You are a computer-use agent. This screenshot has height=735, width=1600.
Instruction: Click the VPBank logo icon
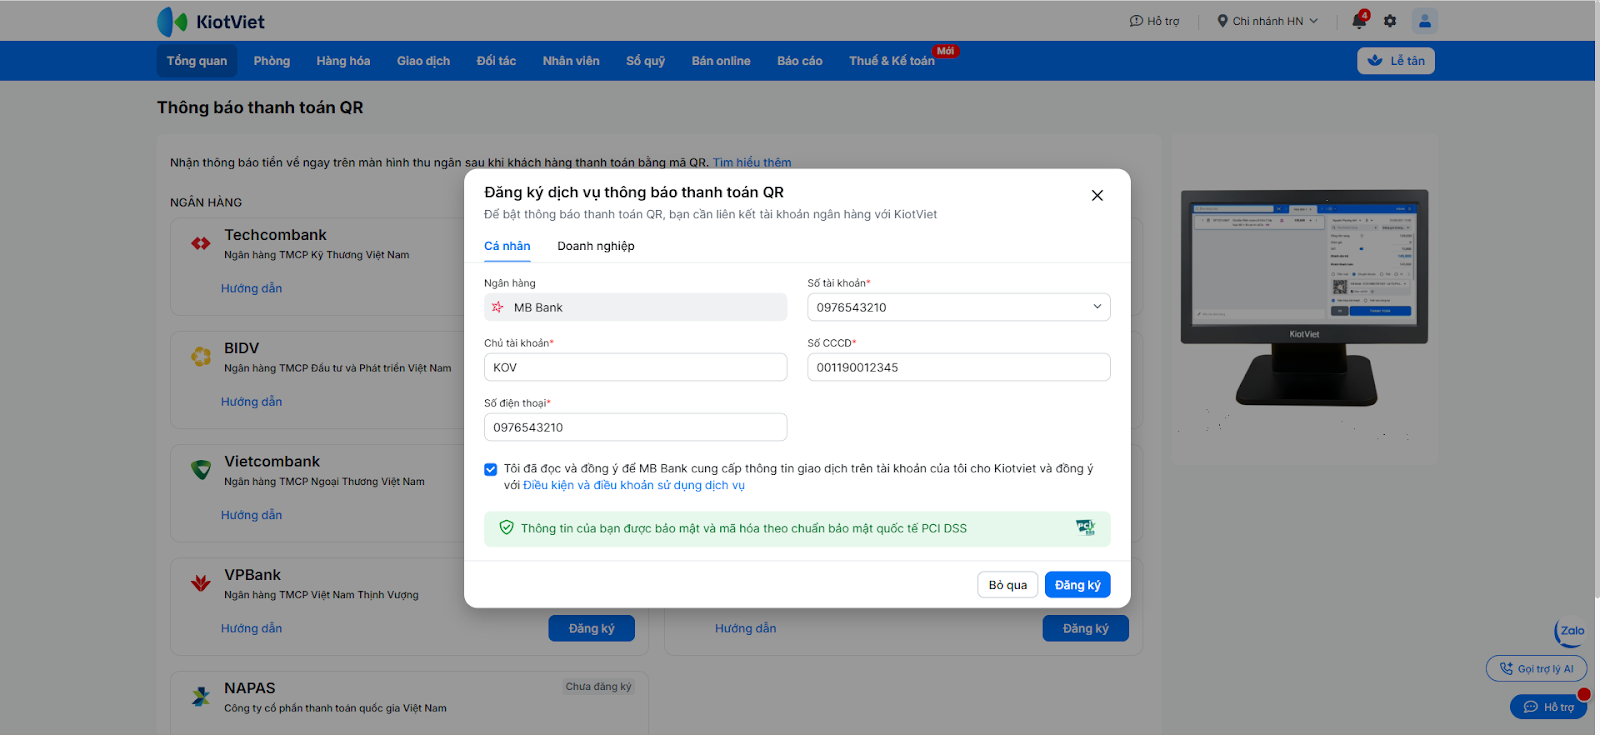pyautogui.click(x=201, y=582)
